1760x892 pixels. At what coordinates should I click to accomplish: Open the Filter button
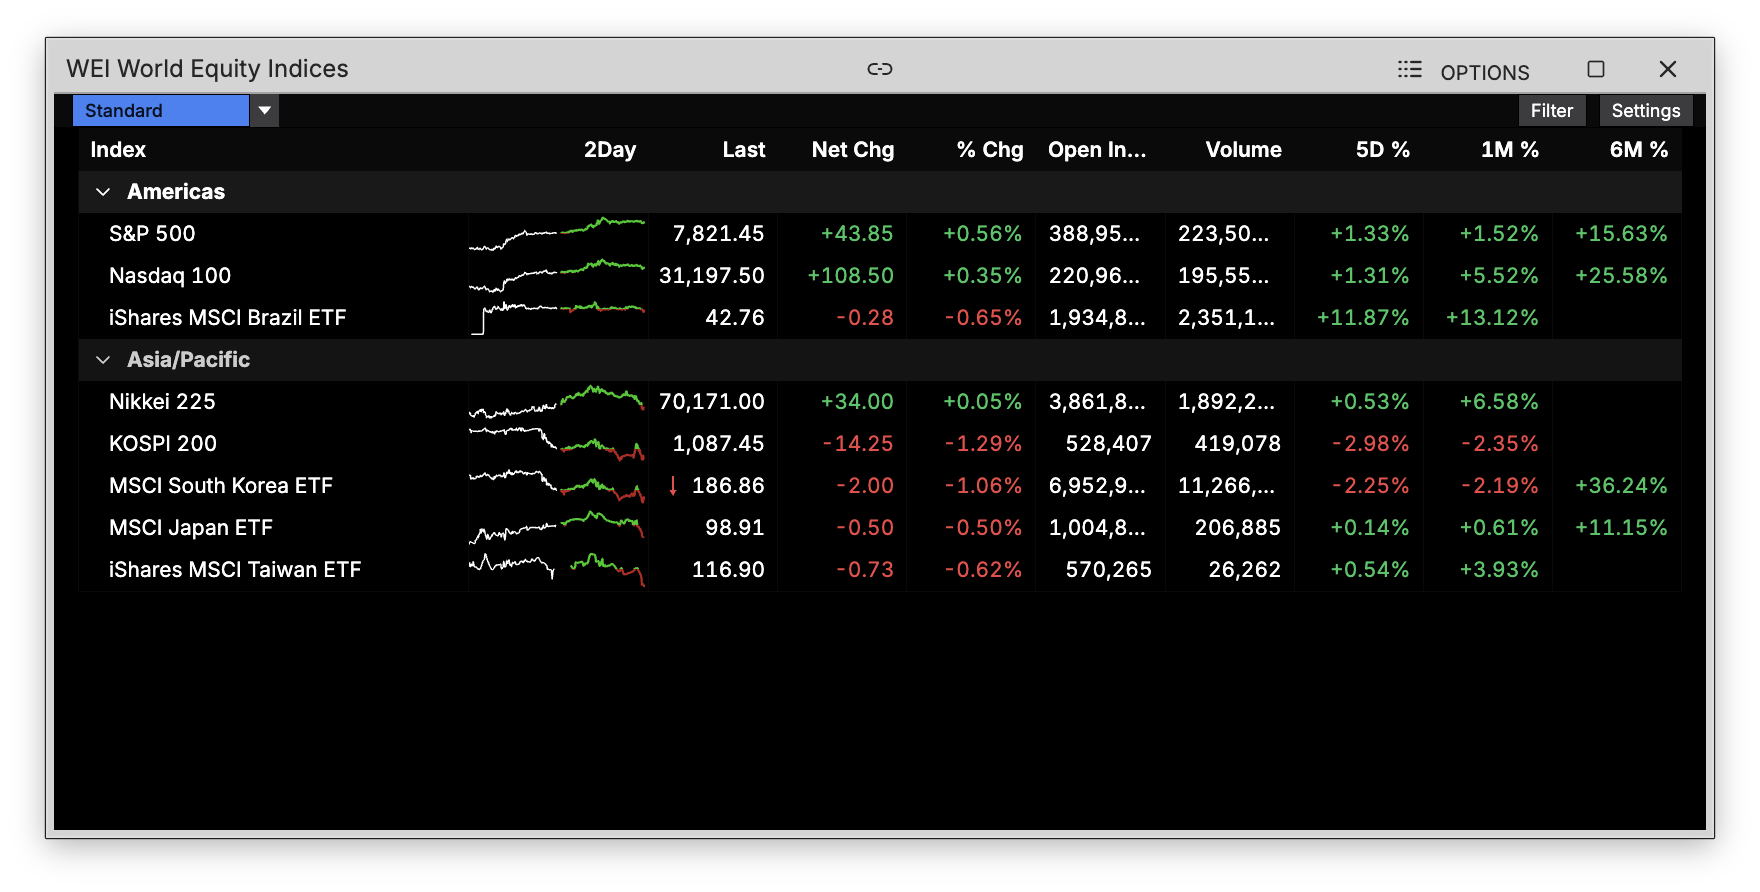pyautogui.click(x=1552, y=111)
